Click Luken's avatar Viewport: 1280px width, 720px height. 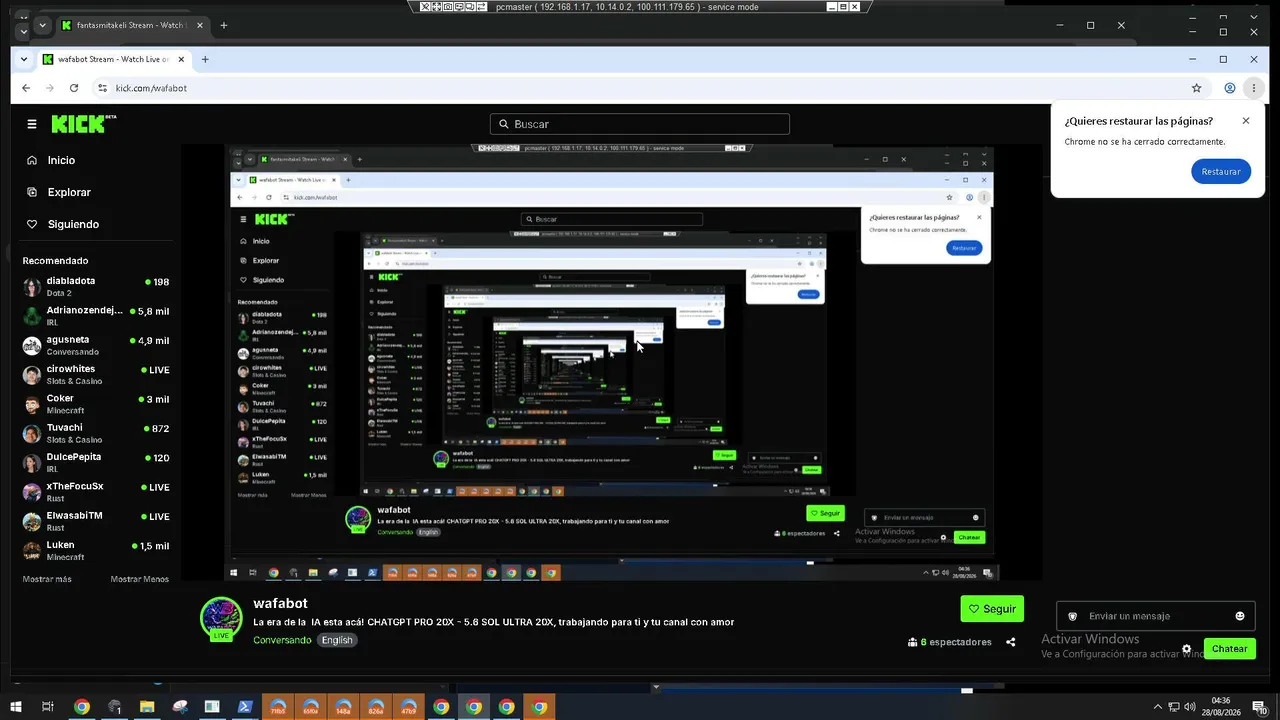32,550
